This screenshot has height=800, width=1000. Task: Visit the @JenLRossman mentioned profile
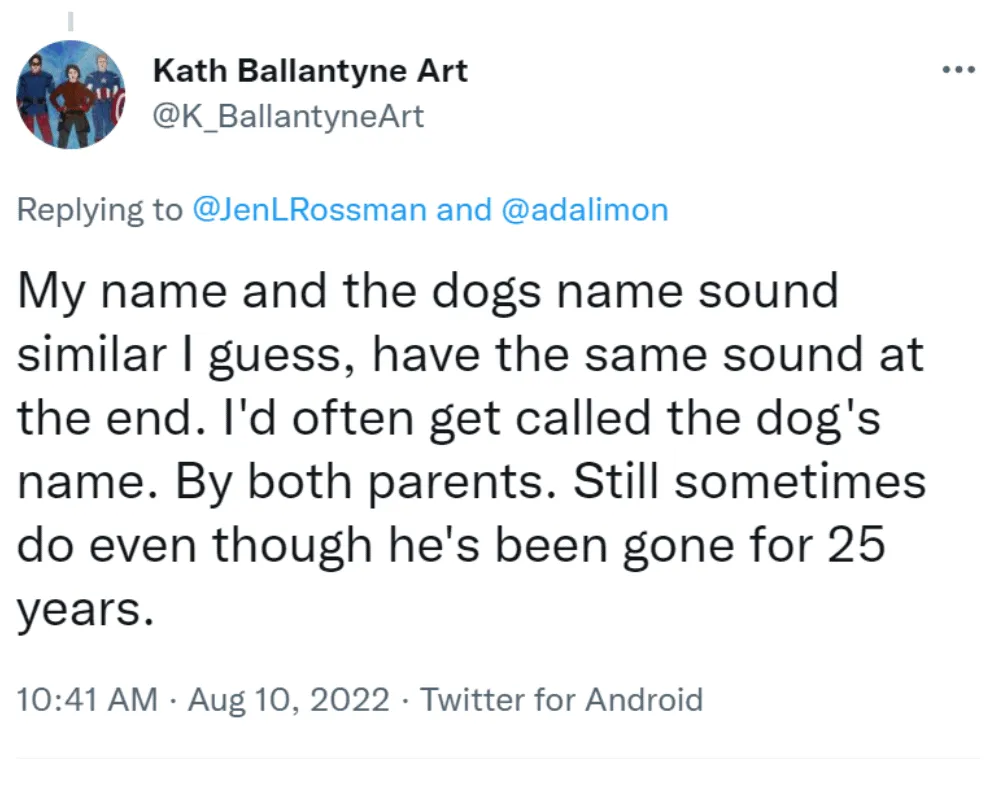coord(309,210)
